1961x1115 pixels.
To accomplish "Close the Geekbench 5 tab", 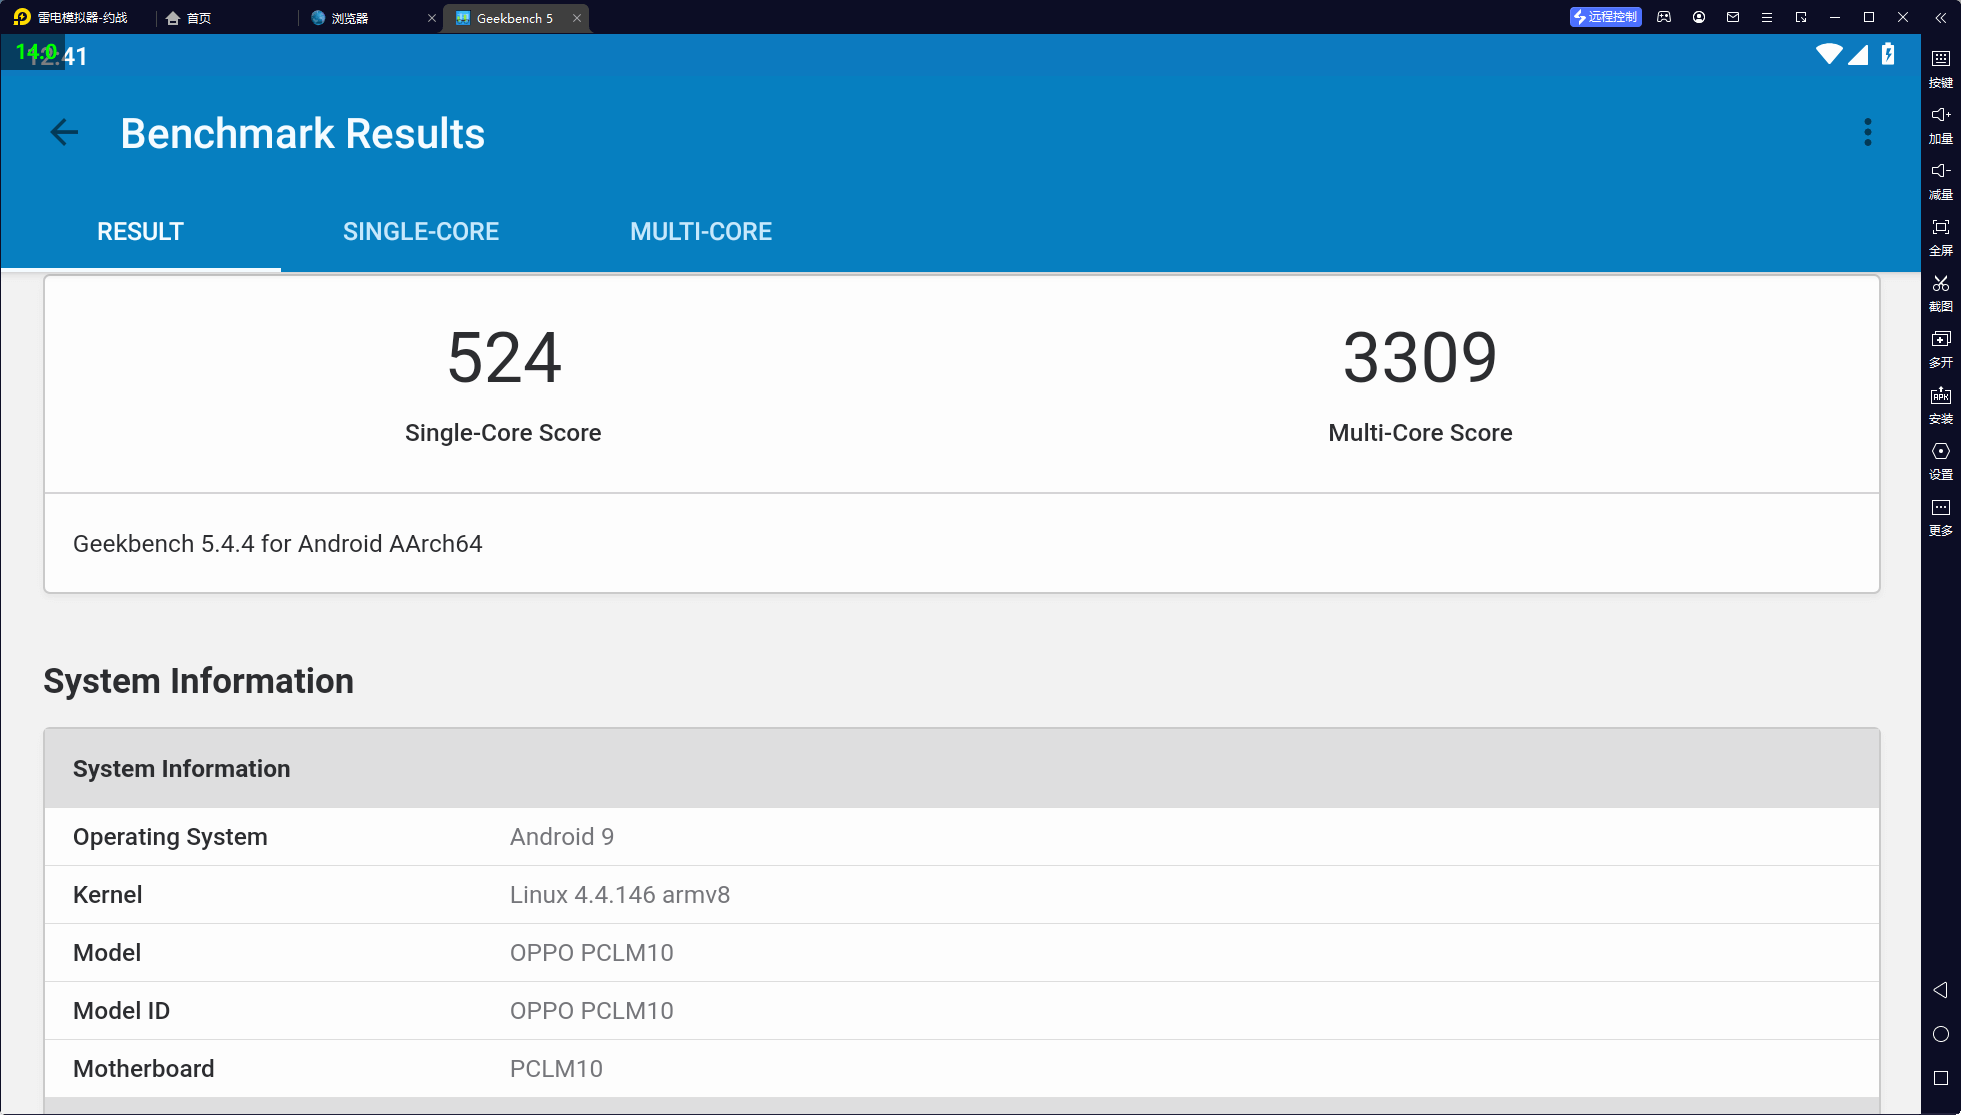I will tap(577, 18).
